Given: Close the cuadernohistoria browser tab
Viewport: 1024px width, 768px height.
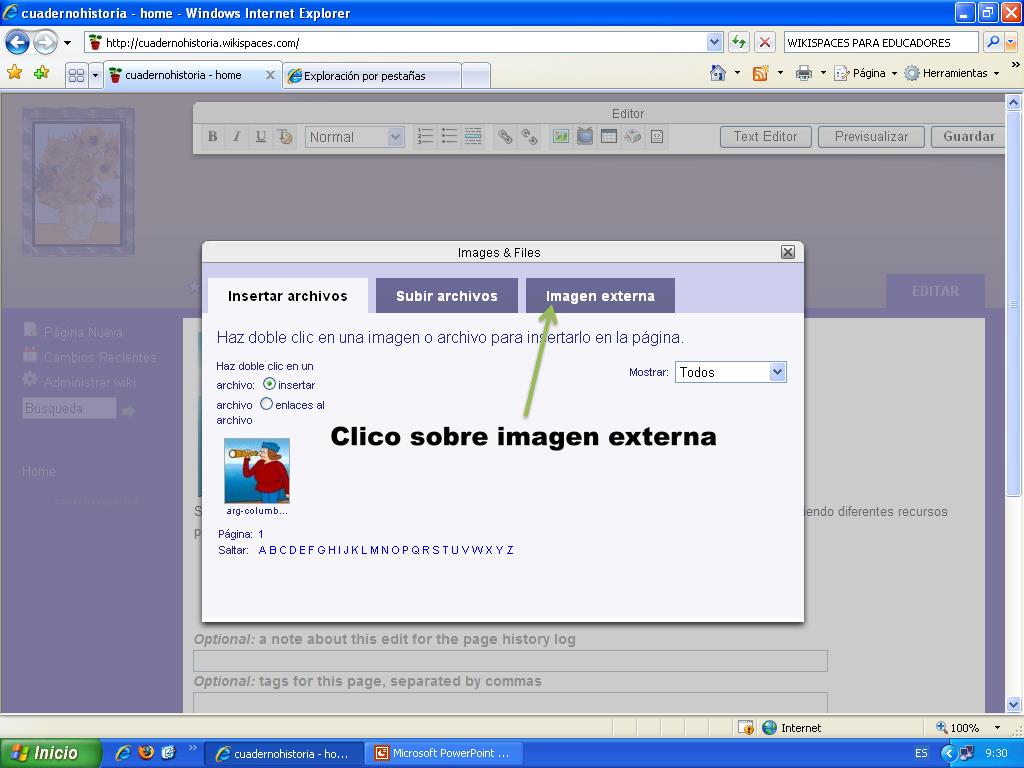Looking at the screenshot, I should [x=270, y=75].
